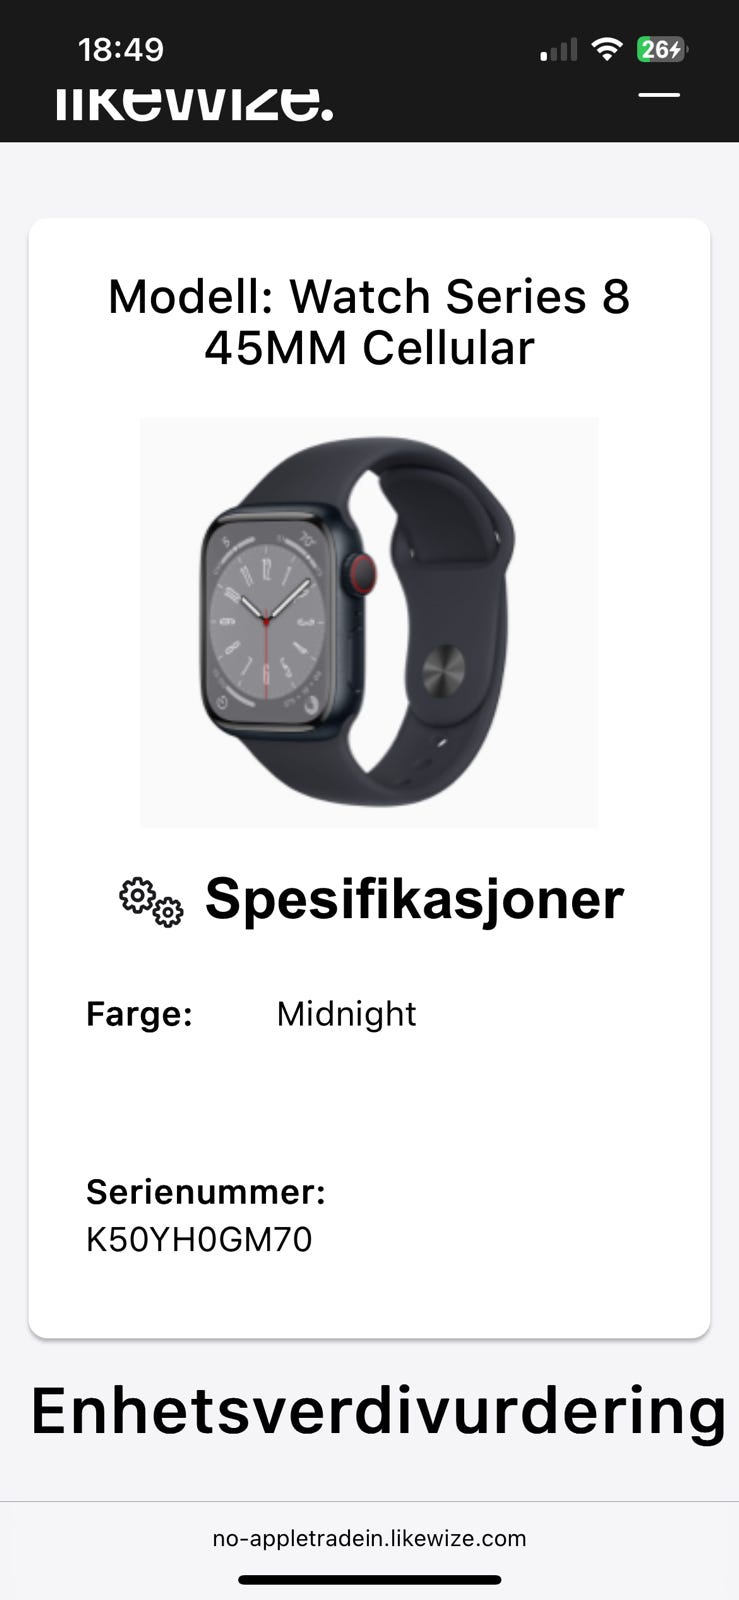The height and width of the screenshot is (1600, 739).
Task: Tap the Modell Watch Series 8 title
Action: click(369, 322)
